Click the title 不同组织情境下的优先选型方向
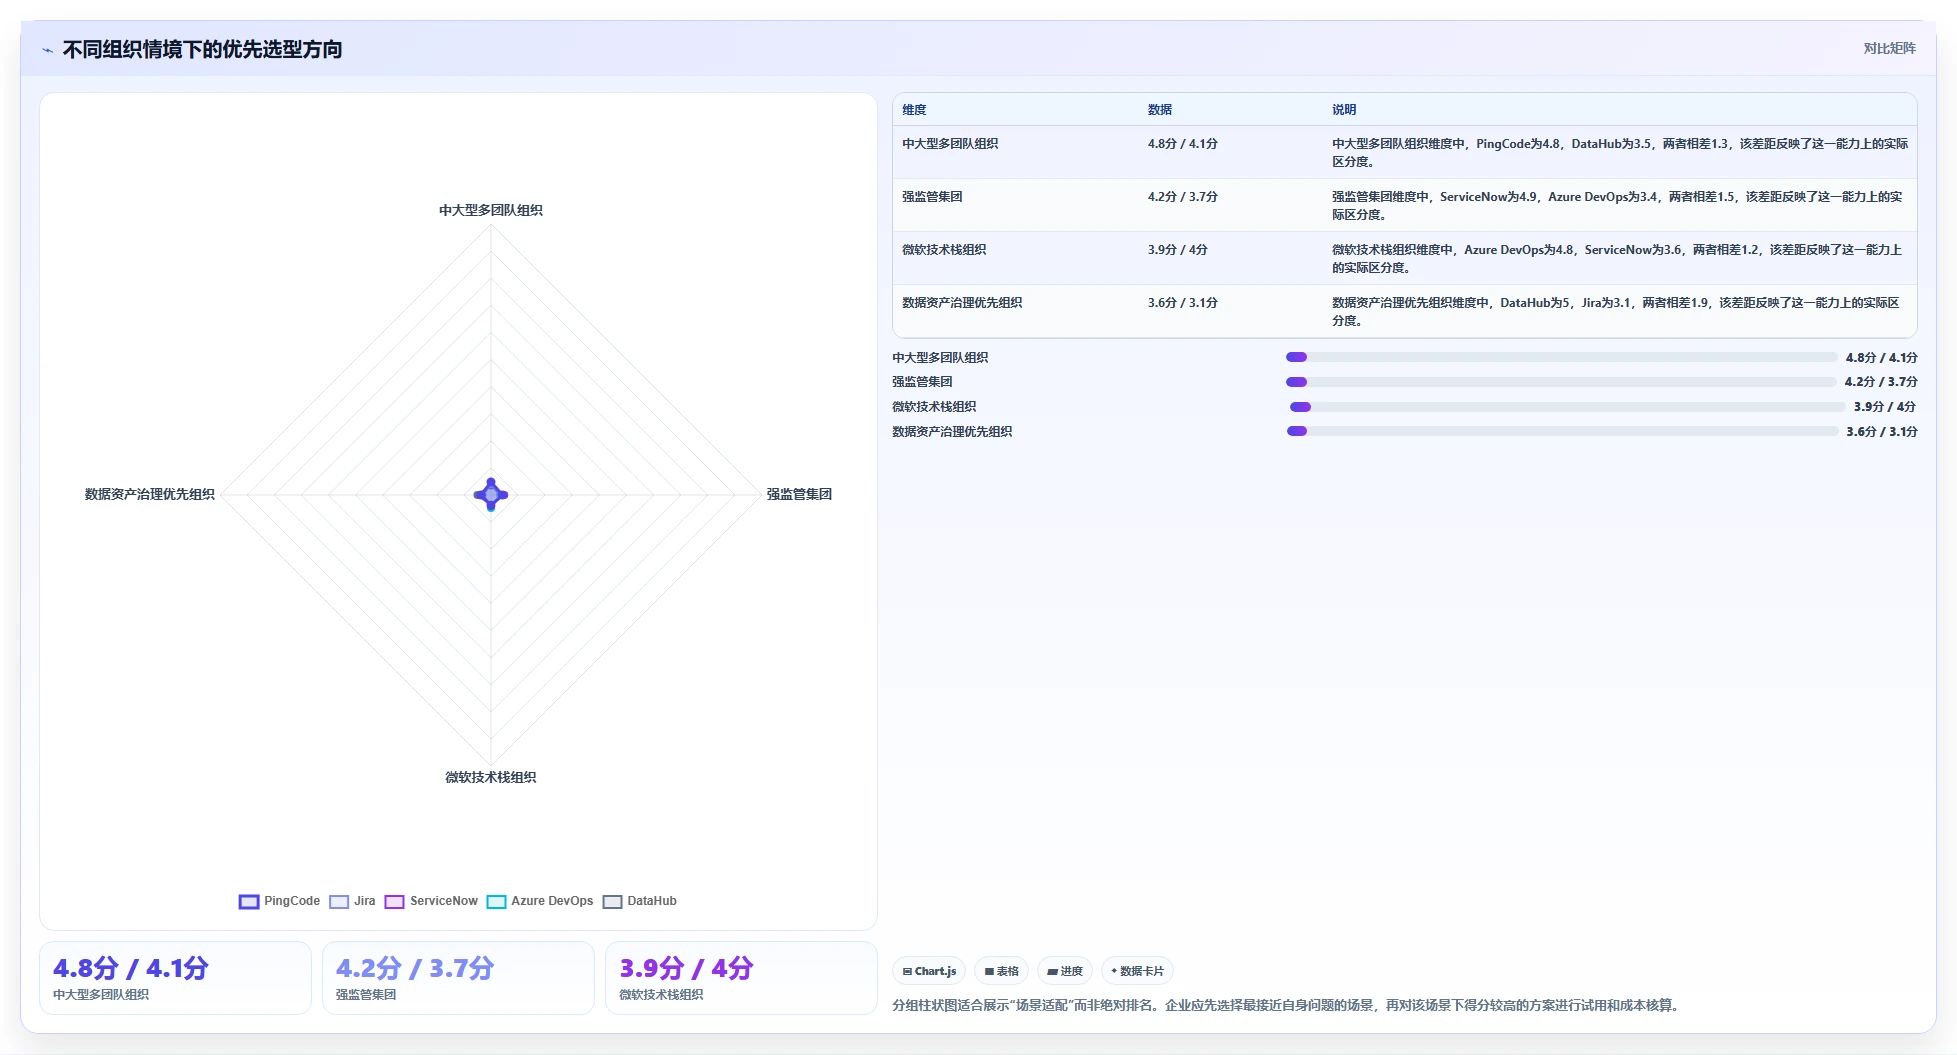This screenshot has height=1055, width=1957. point(202,50)
